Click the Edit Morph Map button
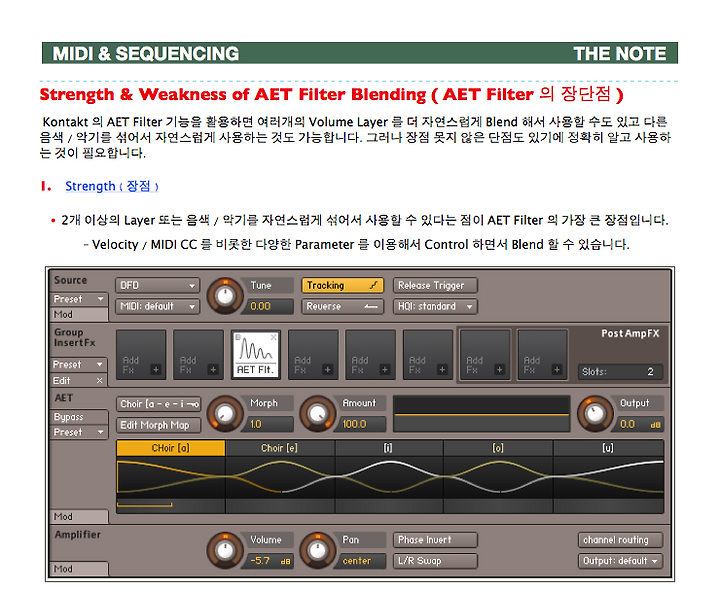 158,425
